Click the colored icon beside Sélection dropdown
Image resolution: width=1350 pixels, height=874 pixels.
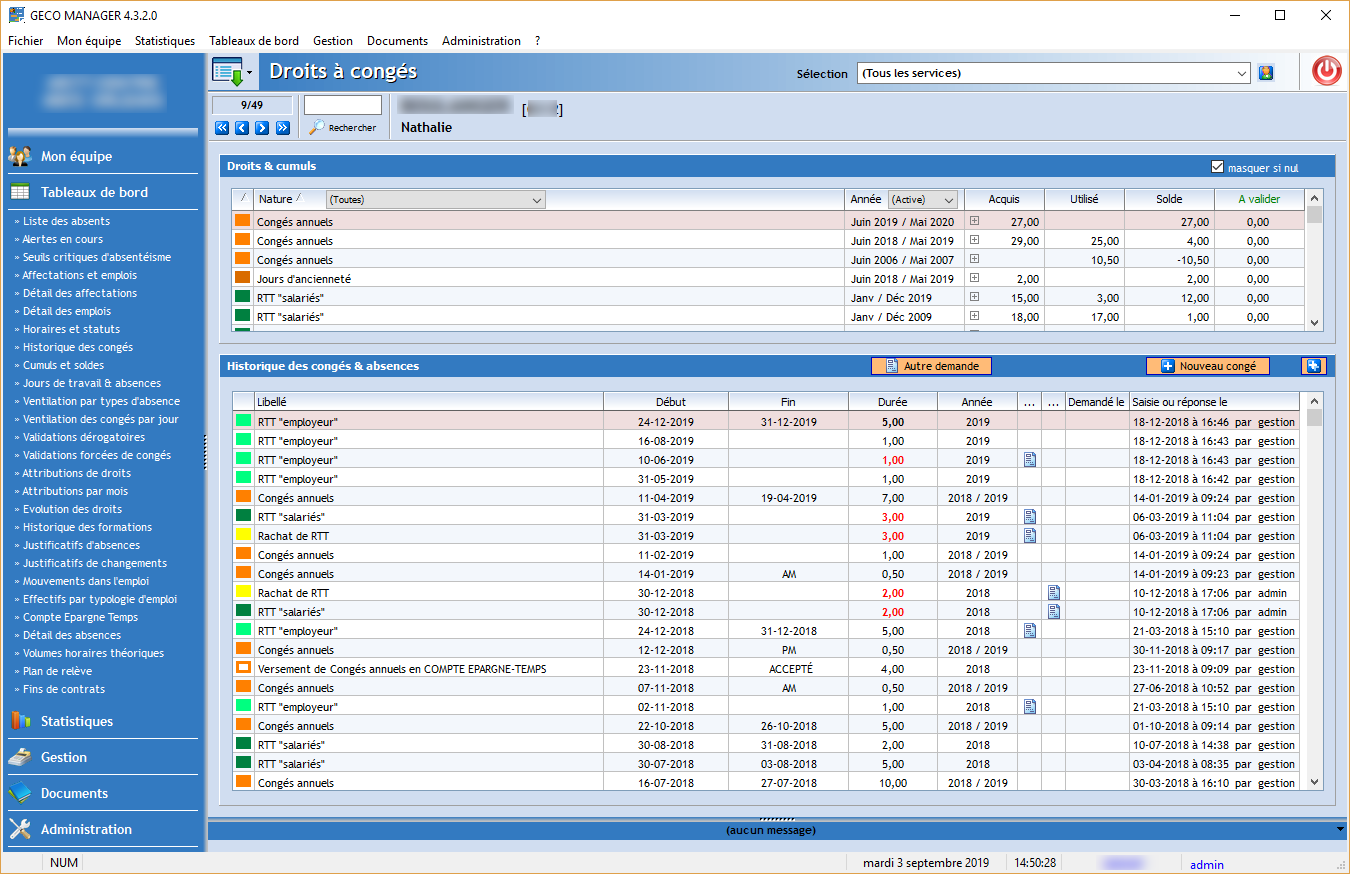click(x=1266, y=73)
